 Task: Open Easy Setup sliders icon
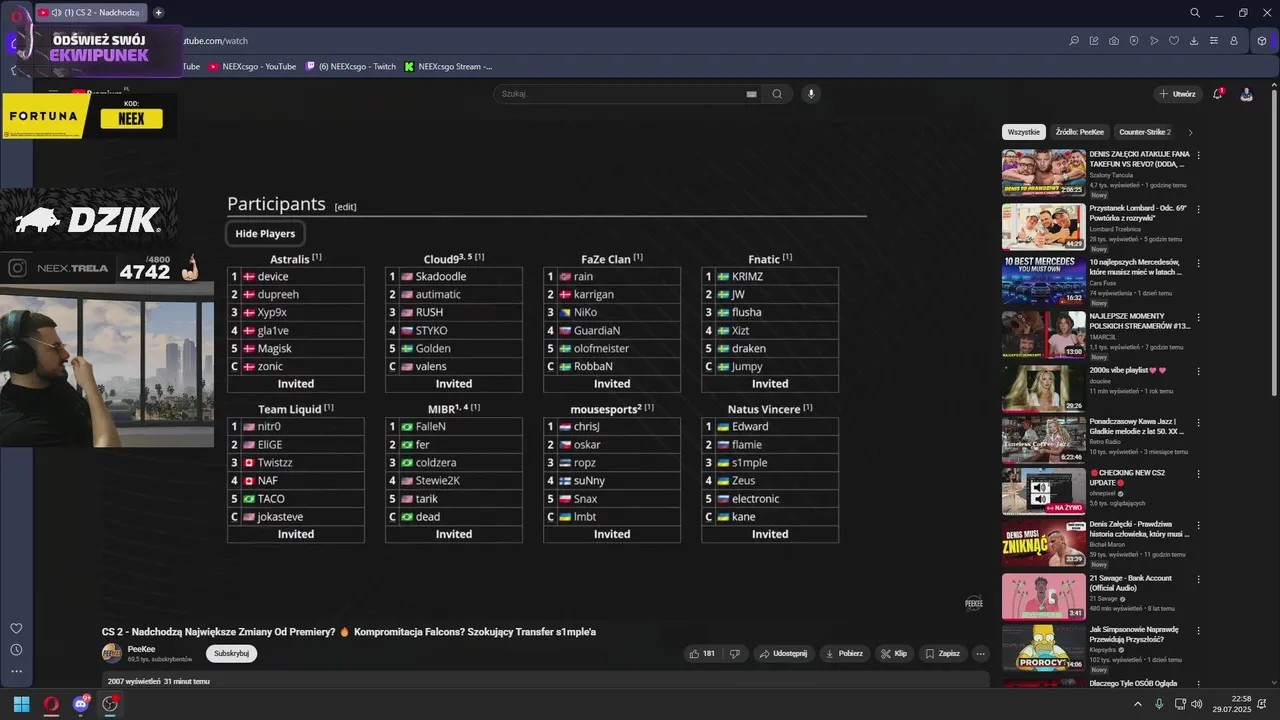tap(1214, 41)
